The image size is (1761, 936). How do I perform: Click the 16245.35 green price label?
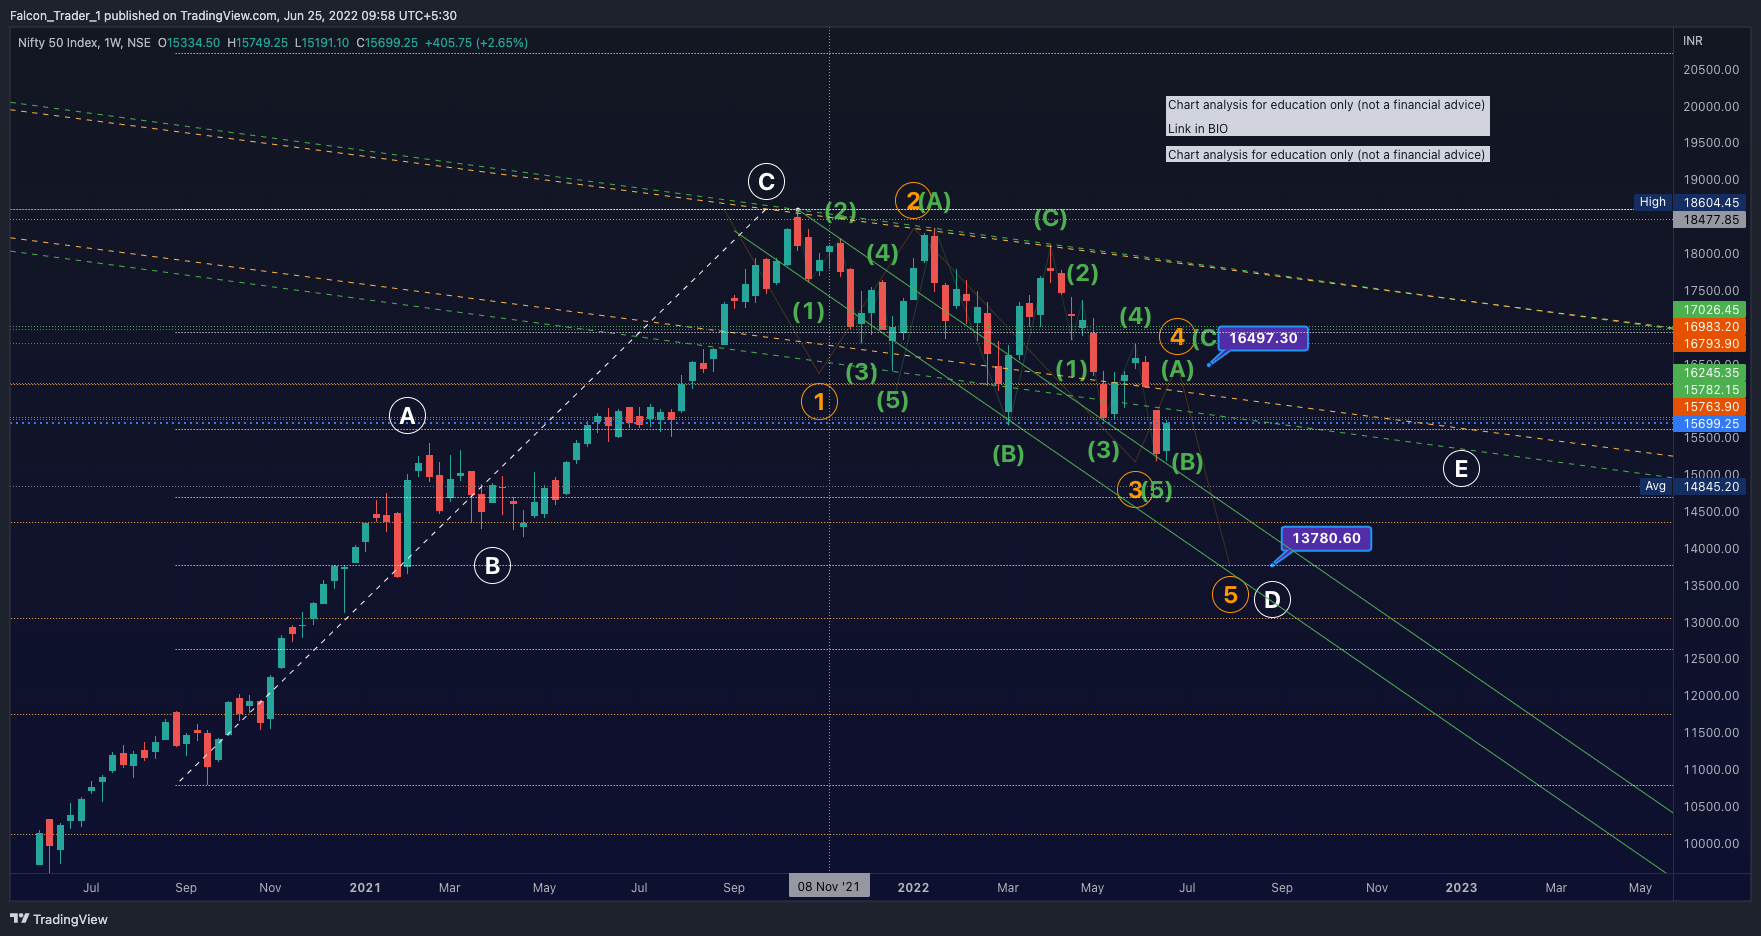click(x=1710, y=373)
